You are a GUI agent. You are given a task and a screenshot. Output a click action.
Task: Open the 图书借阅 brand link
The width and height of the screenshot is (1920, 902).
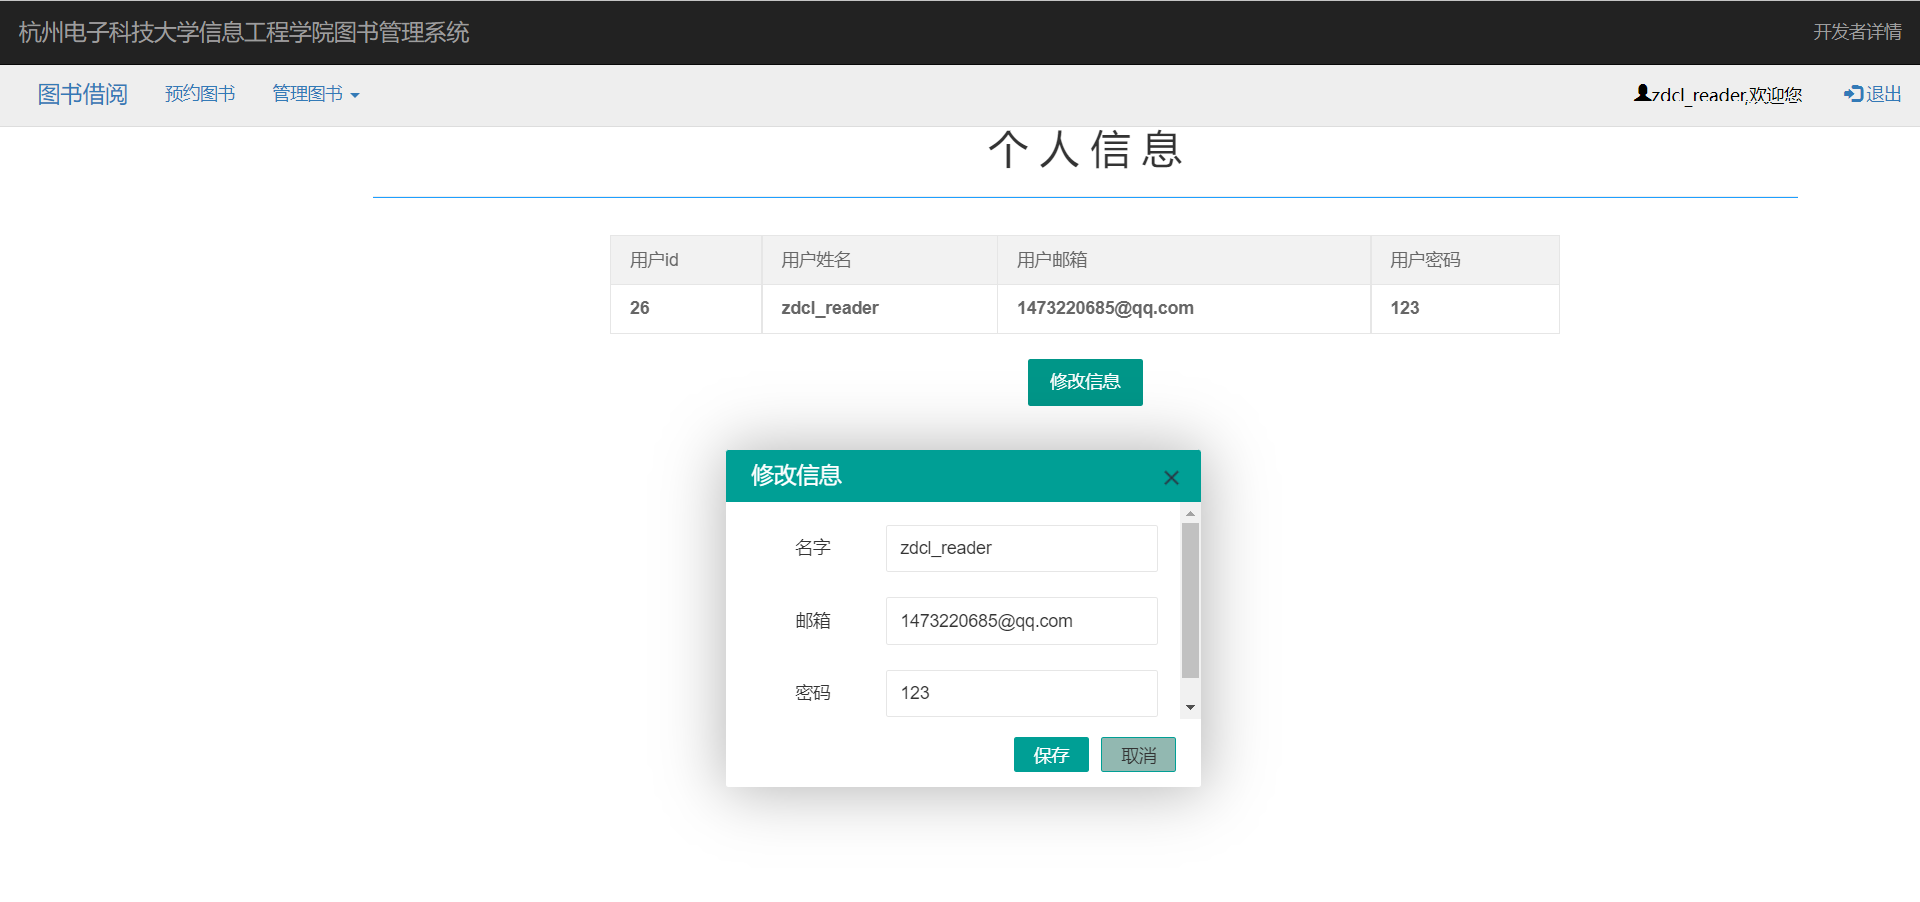coord(82,94)
